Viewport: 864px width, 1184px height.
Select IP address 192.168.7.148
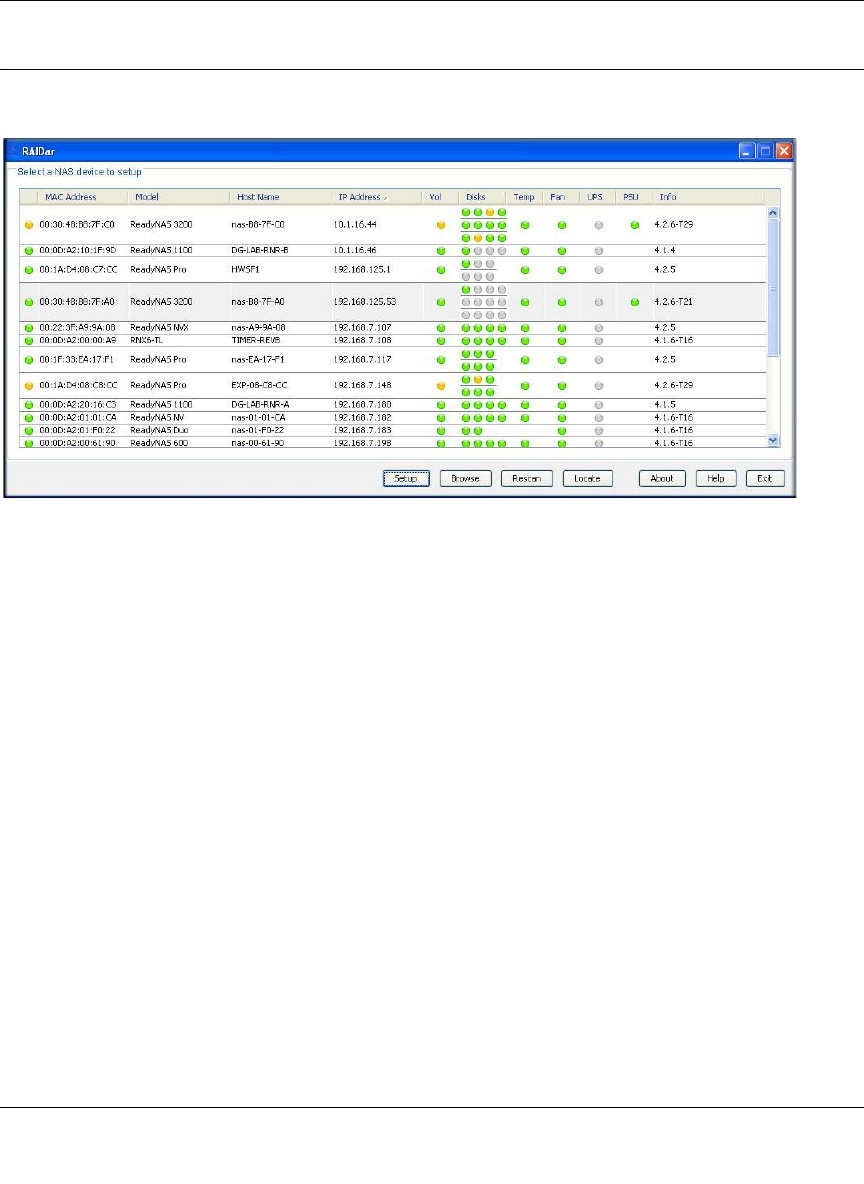coord(363,385)
